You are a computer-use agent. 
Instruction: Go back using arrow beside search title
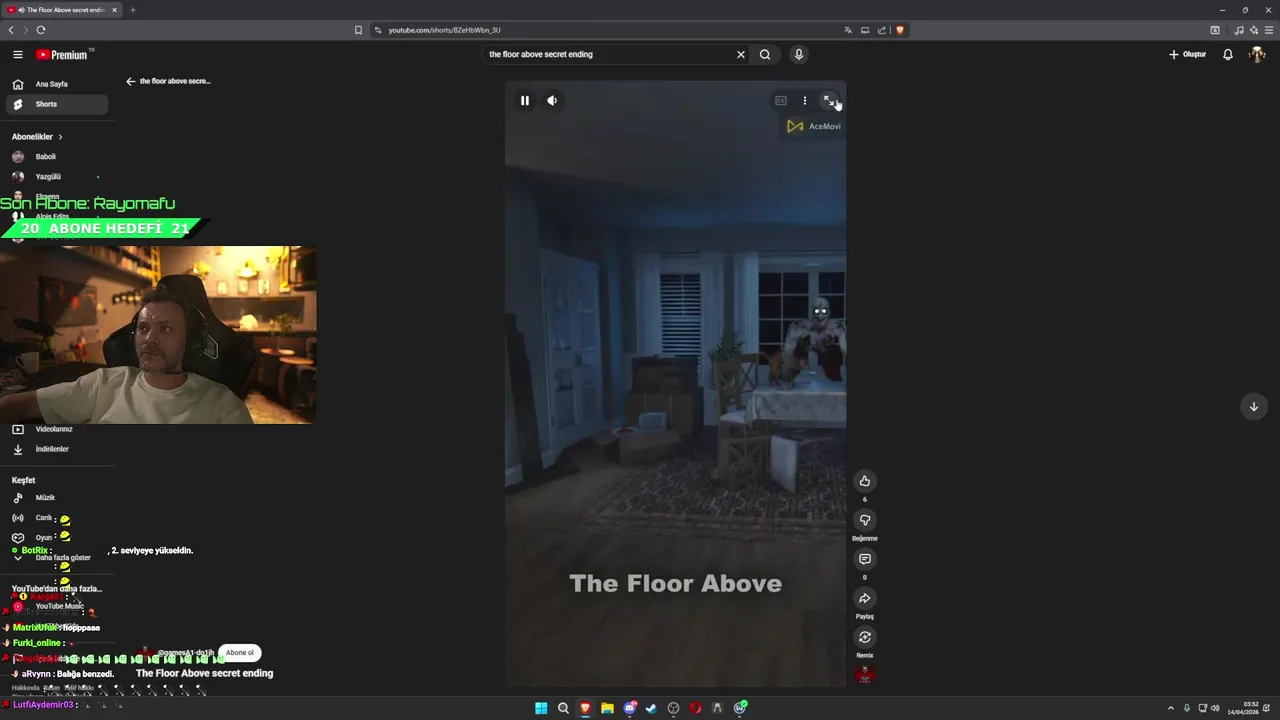click(130, 81)
